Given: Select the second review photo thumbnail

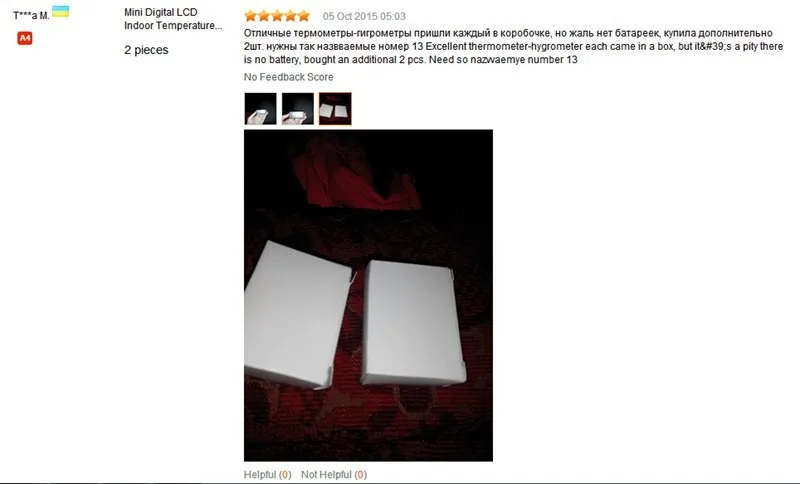Looking at the screenshot, I should (x=298, y=109).
